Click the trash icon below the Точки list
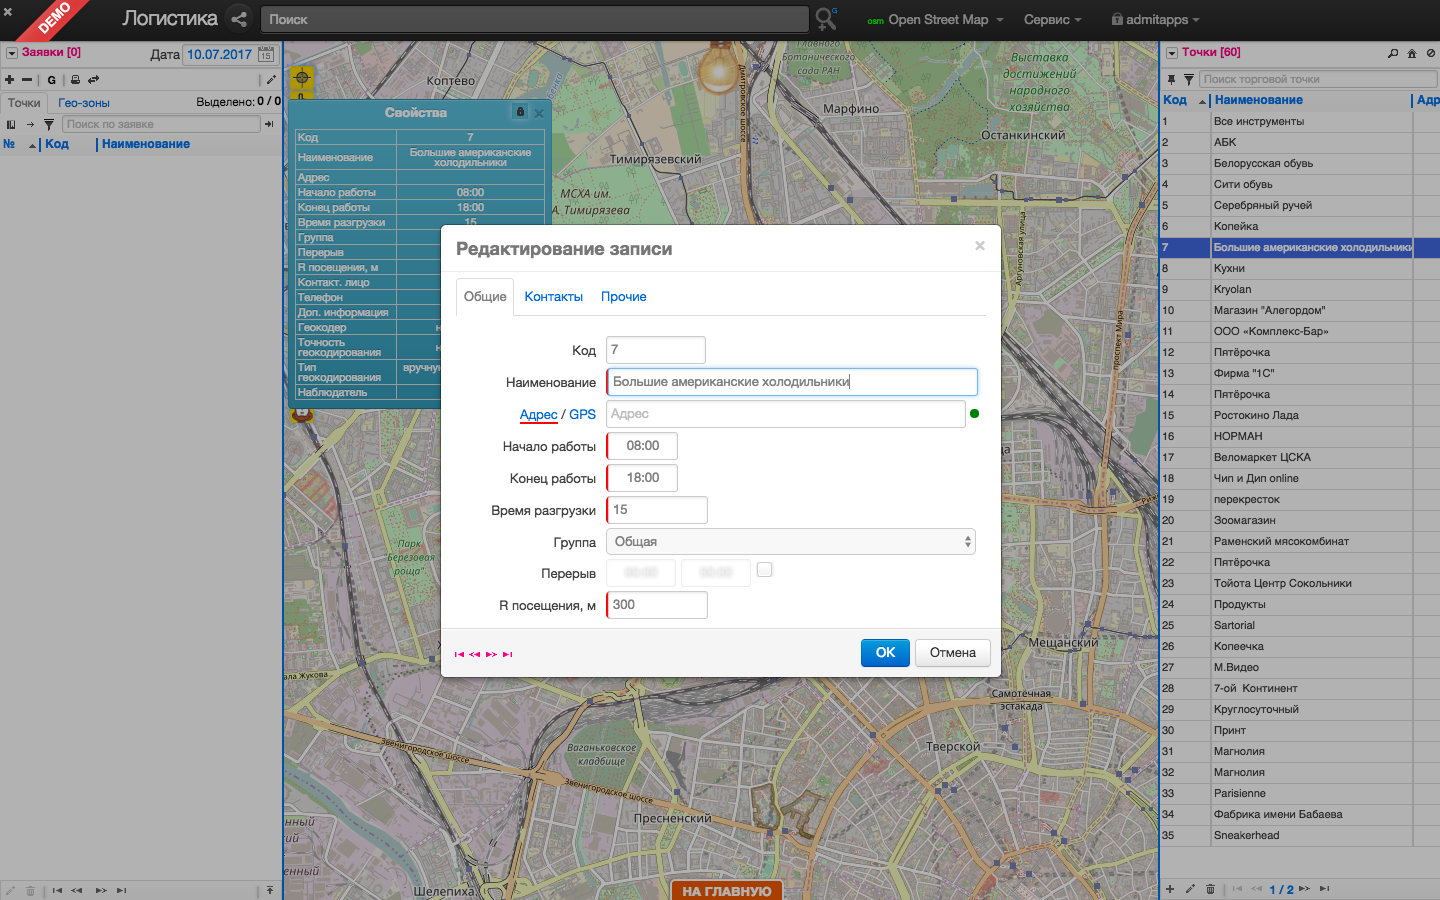This screenshot has width=1440, height=900. [1211, 889]
